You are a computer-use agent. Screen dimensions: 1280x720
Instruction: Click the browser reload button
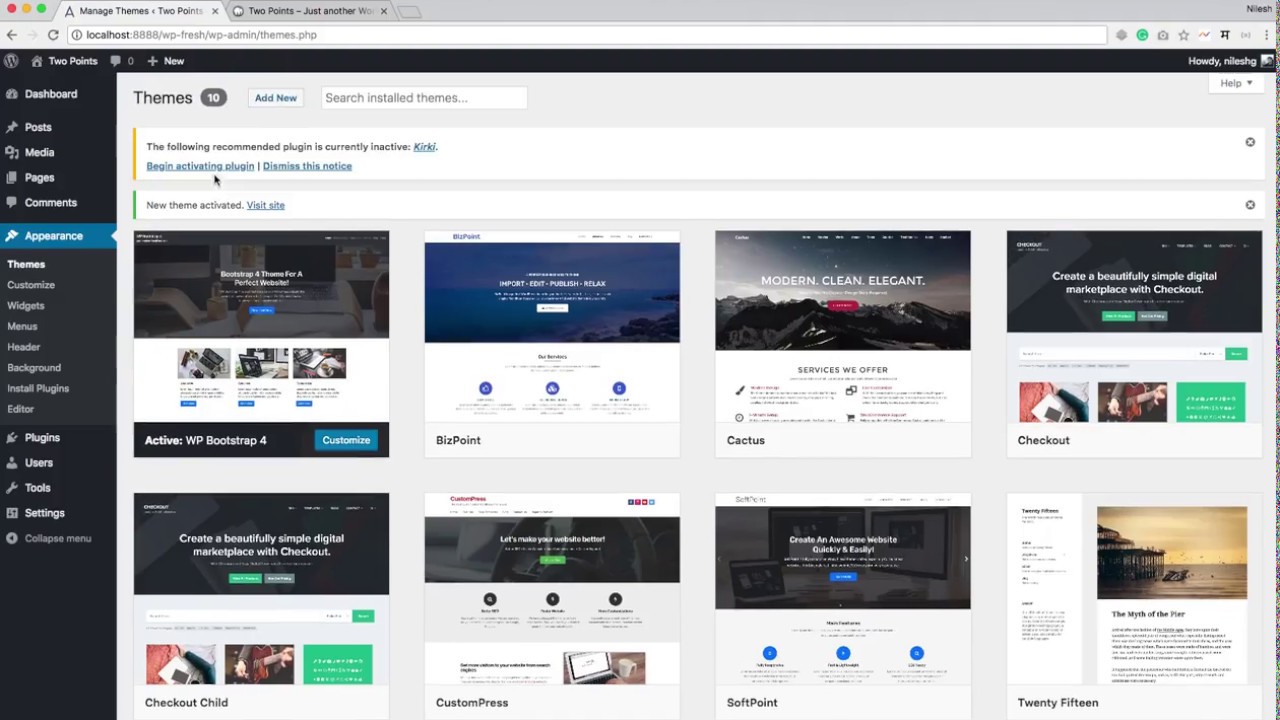tap(53, 35)
